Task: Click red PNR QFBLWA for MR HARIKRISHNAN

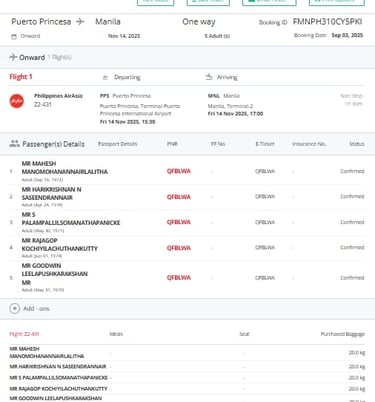Action: click(179, 197)
